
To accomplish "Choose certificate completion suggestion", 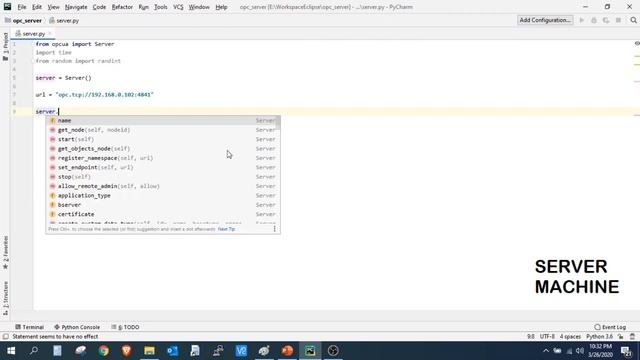I will [x=162, y=214].
